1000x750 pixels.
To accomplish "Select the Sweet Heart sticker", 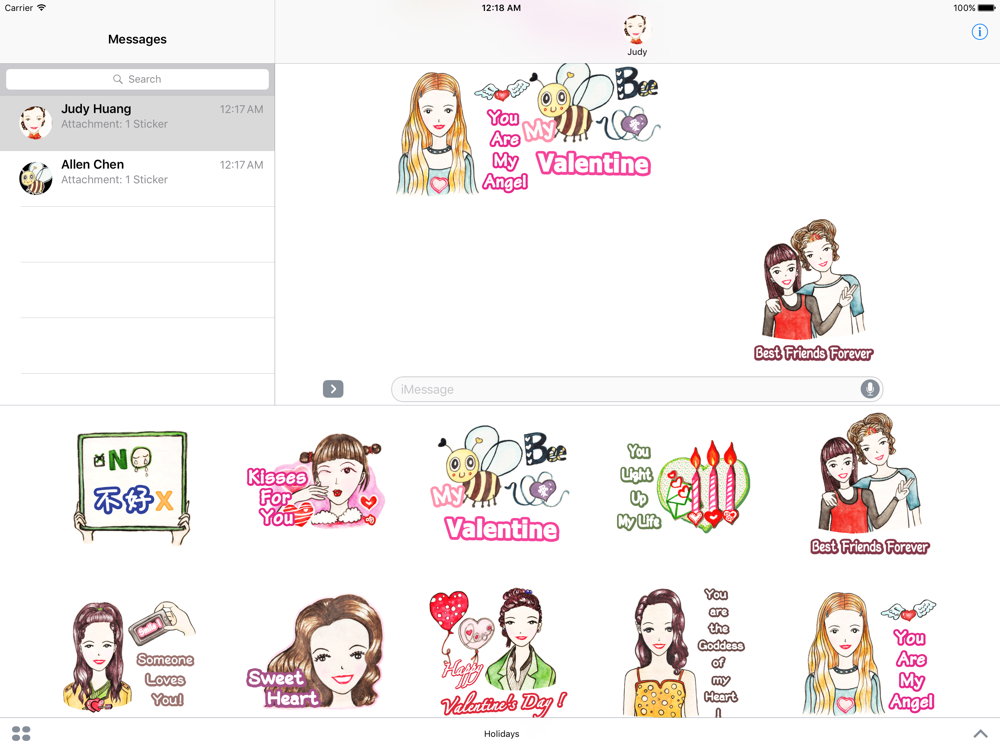I will coord(314,652).
